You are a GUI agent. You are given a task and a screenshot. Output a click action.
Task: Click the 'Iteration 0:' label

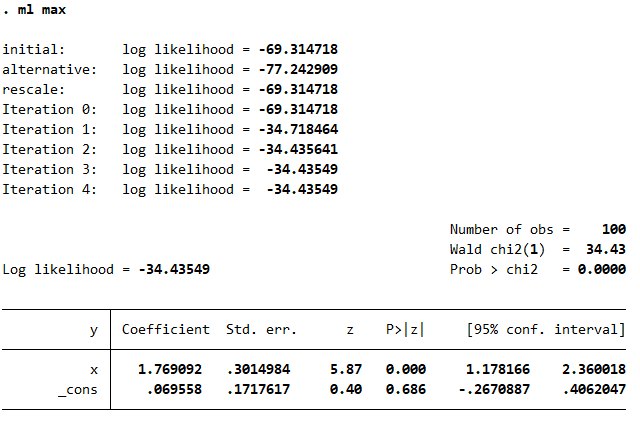click(49, 109)
